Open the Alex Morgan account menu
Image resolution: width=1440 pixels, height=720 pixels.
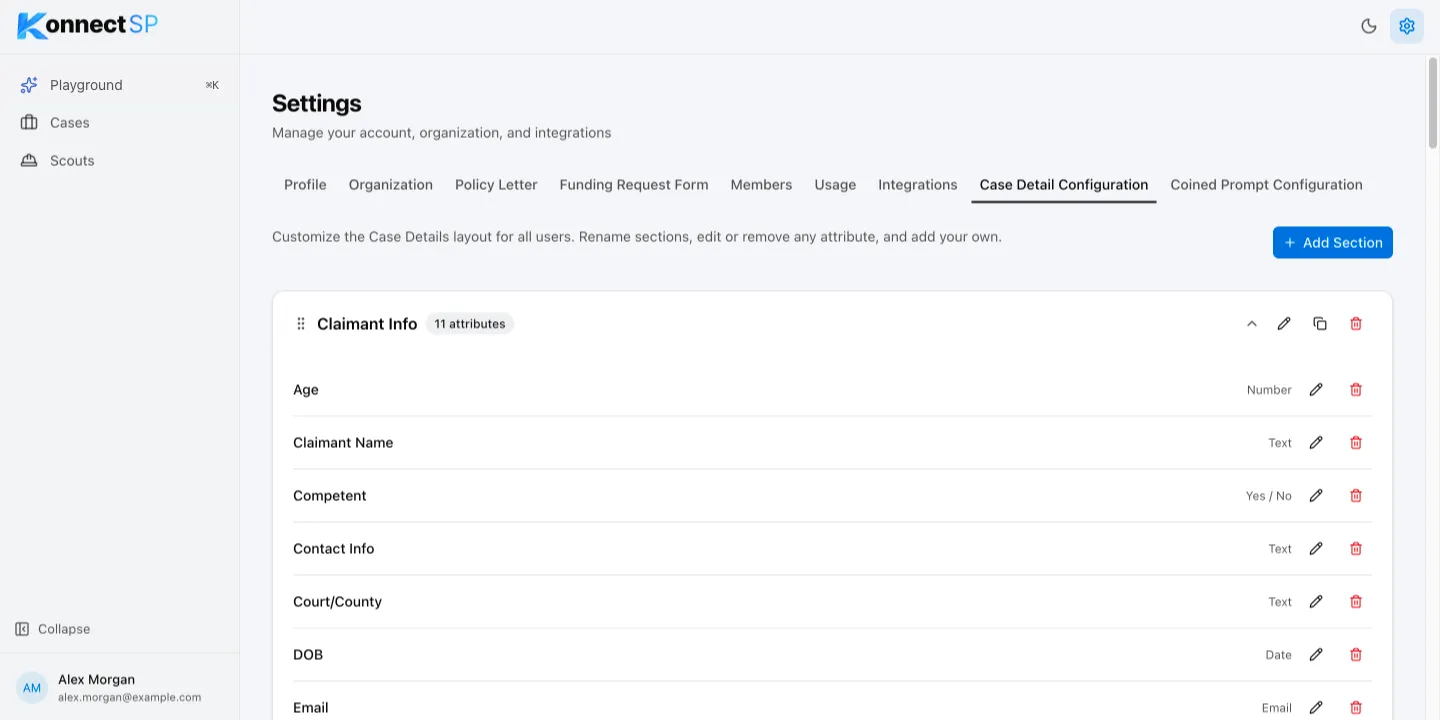119,687
